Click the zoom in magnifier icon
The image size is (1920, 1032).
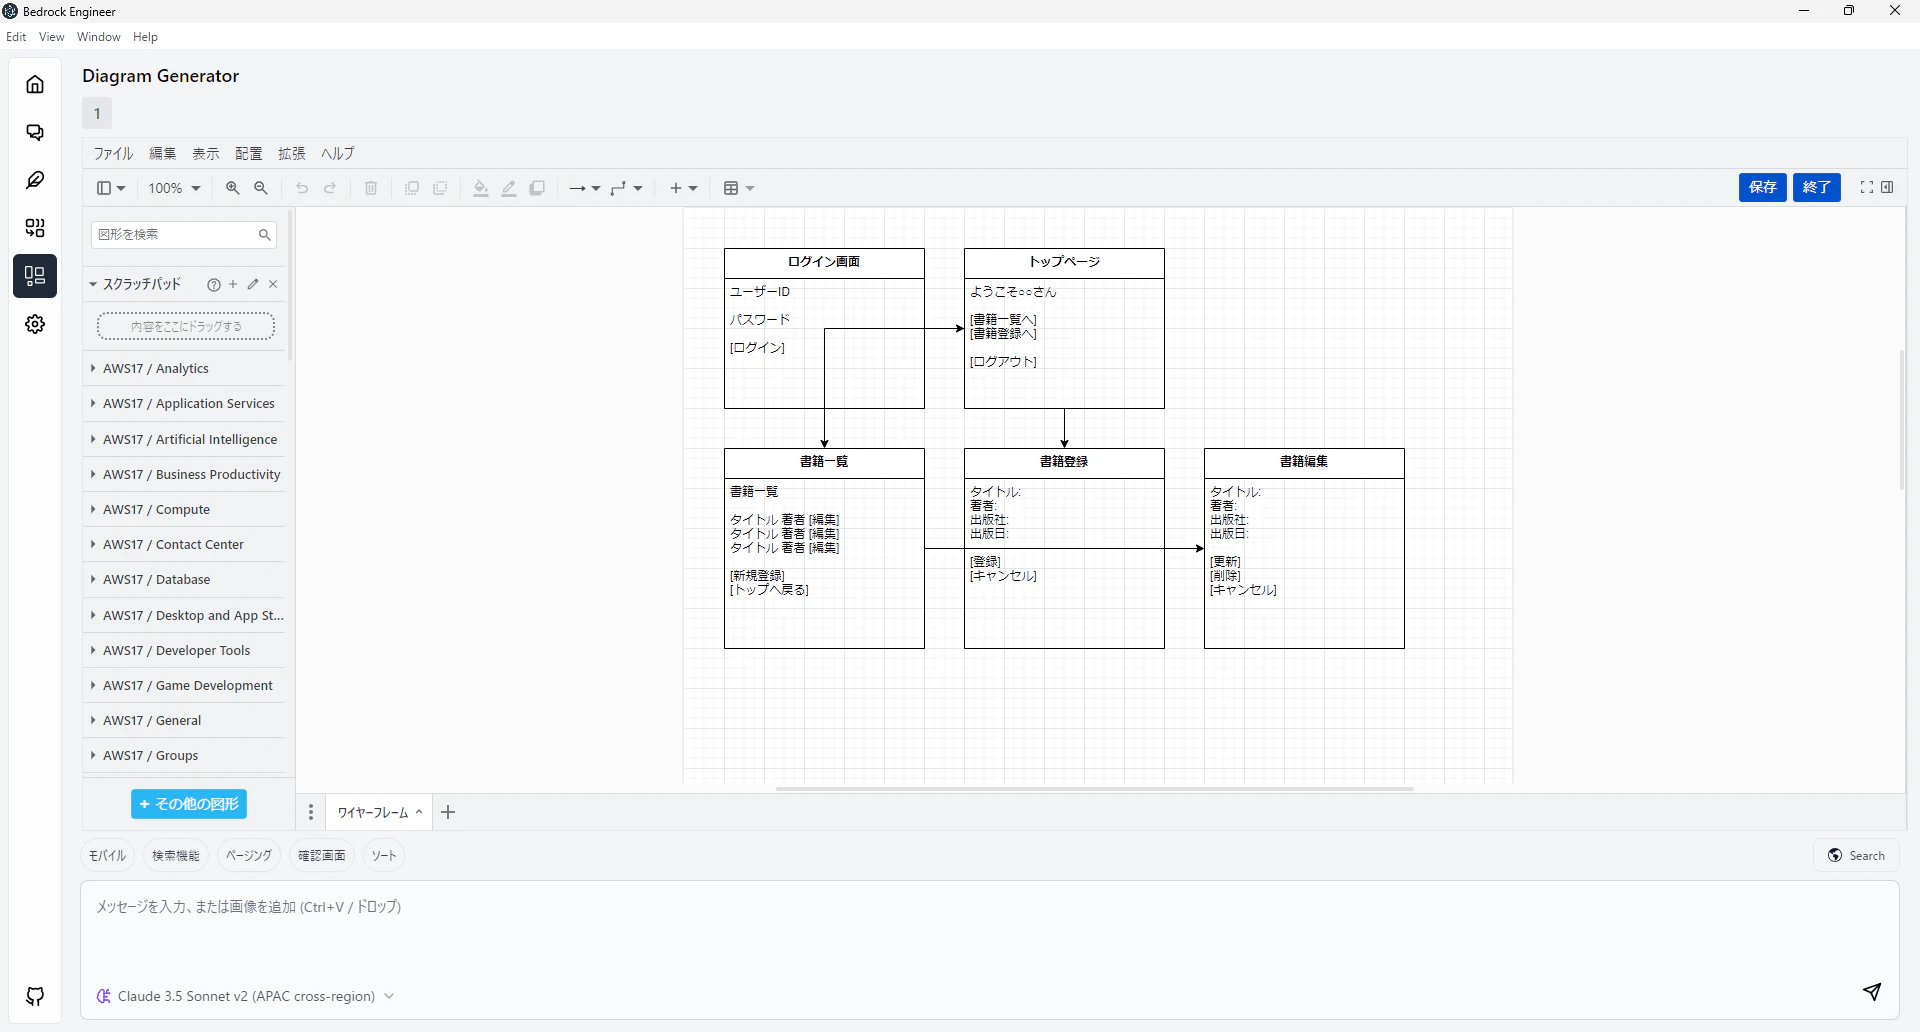[x=233, y=188]
